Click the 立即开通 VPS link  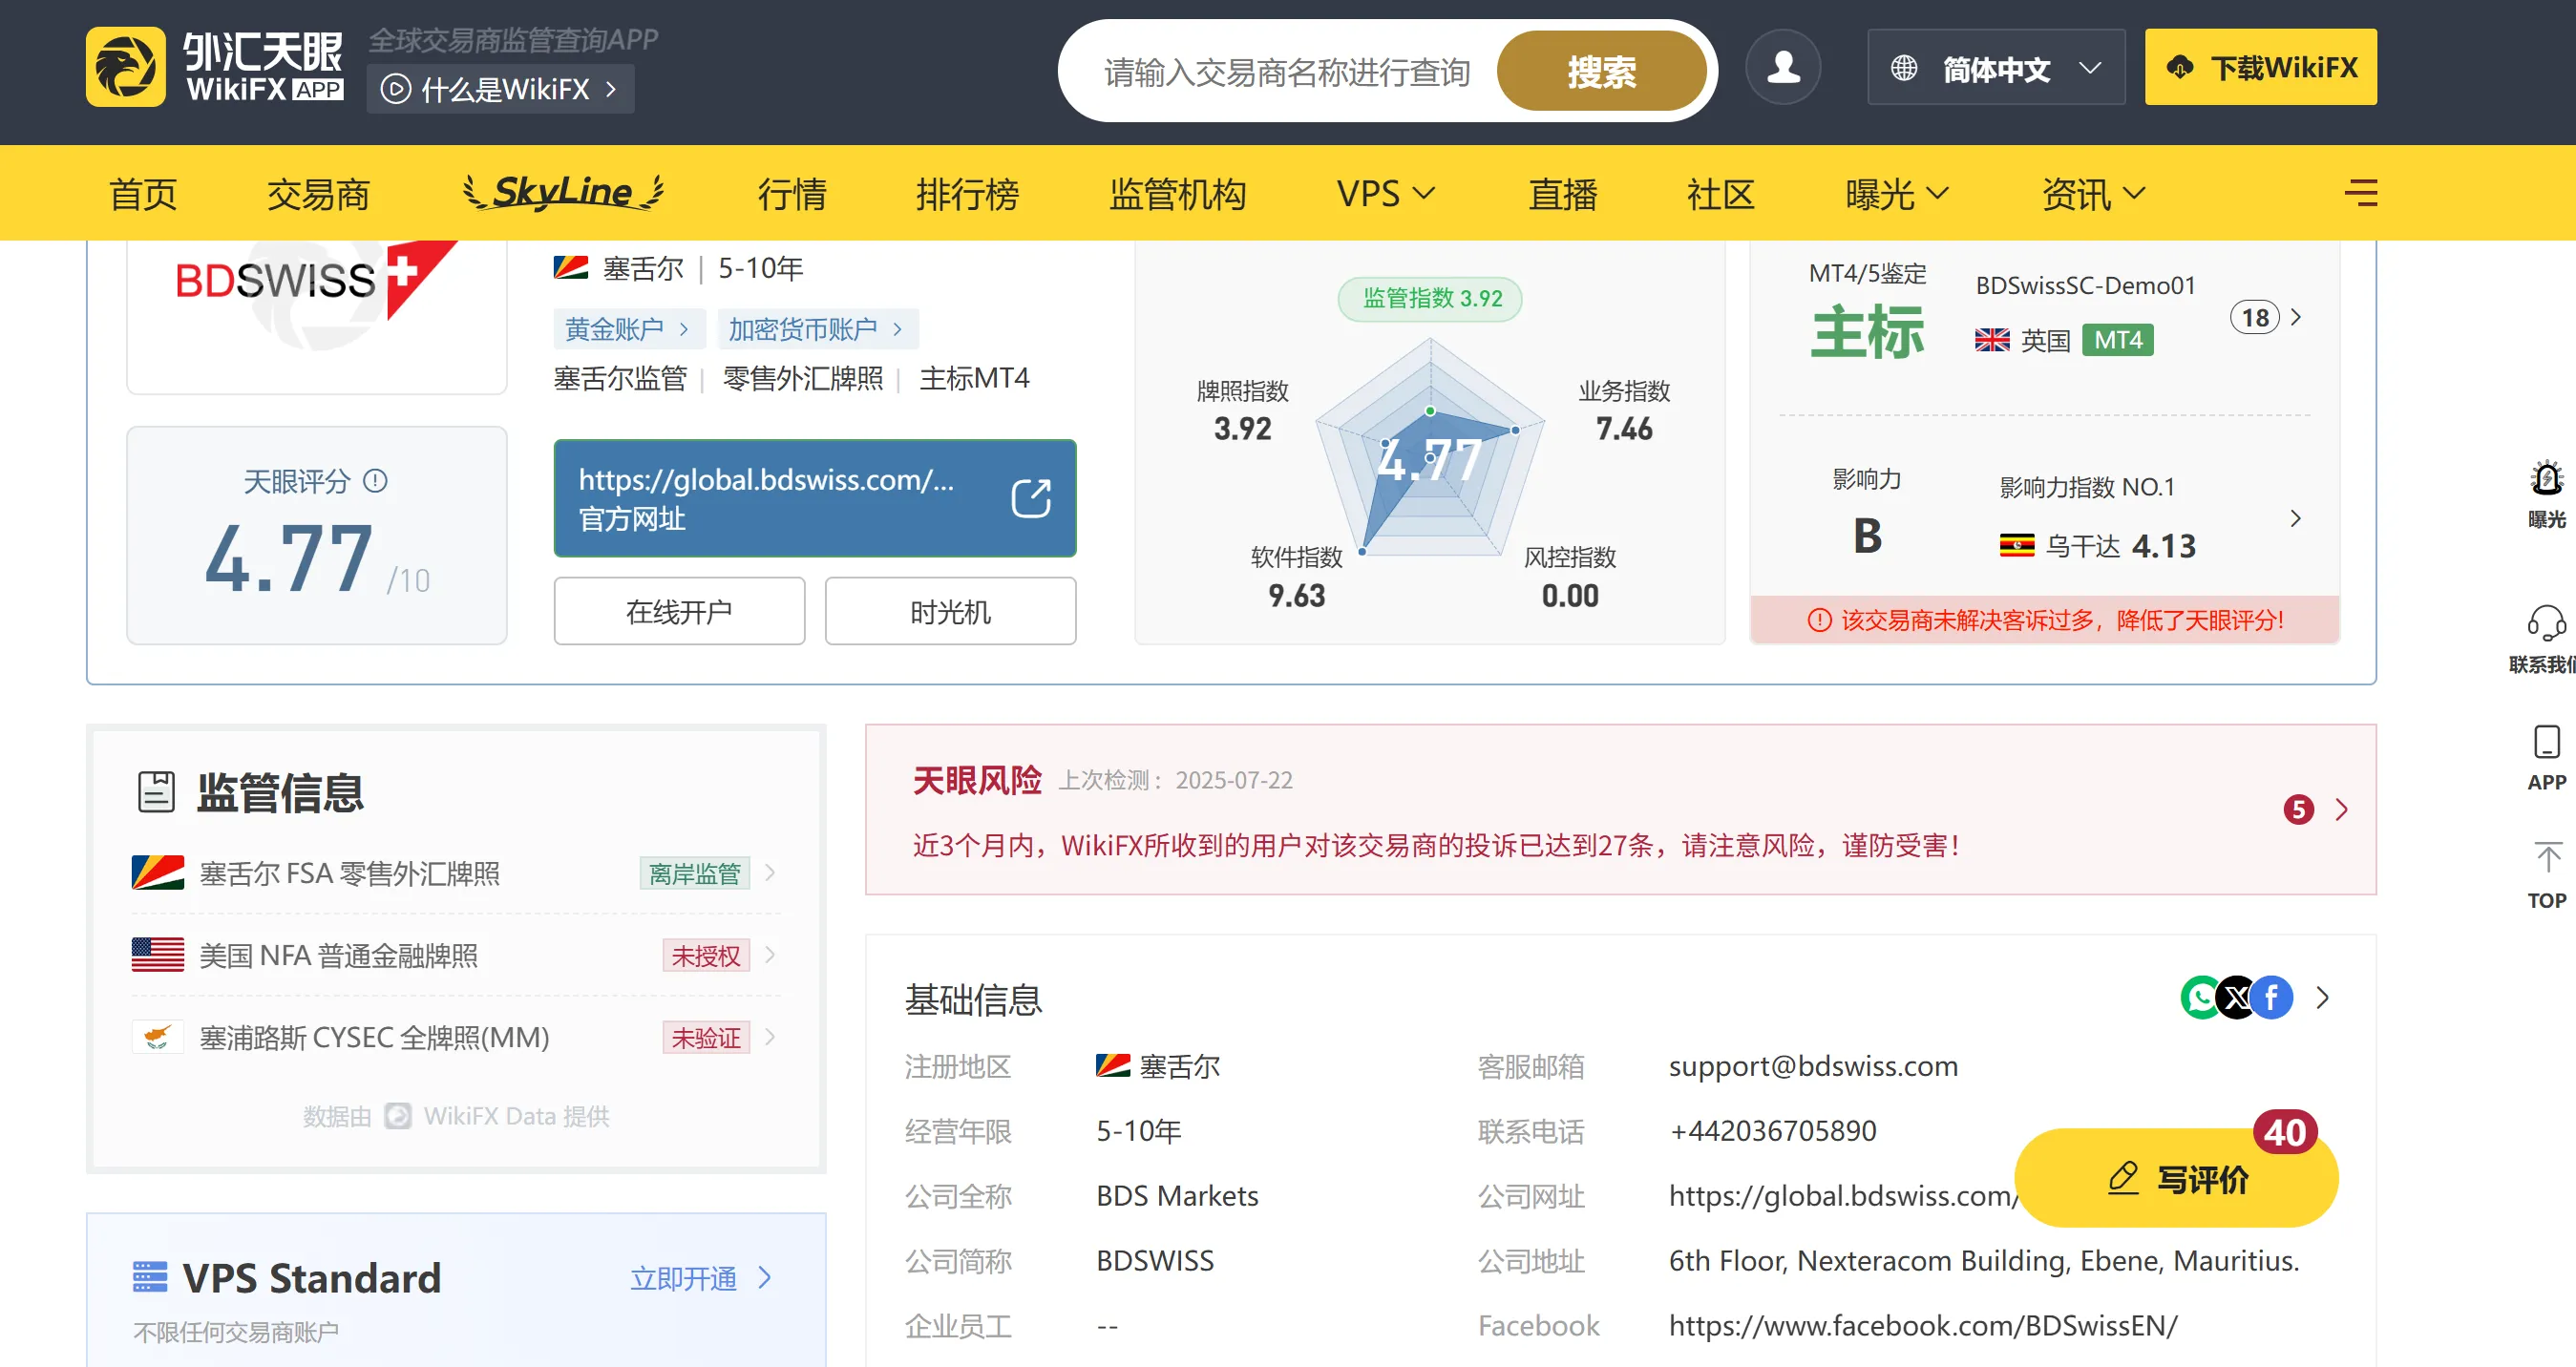tap(701, 1277)
